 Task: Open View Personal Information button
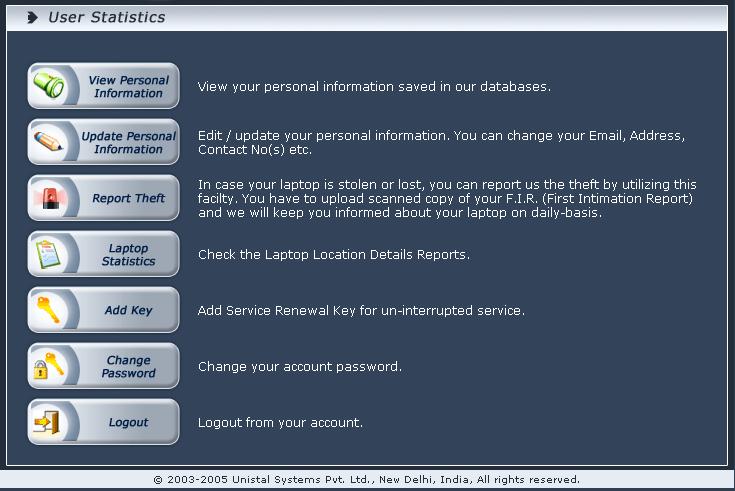coord(128,87)
